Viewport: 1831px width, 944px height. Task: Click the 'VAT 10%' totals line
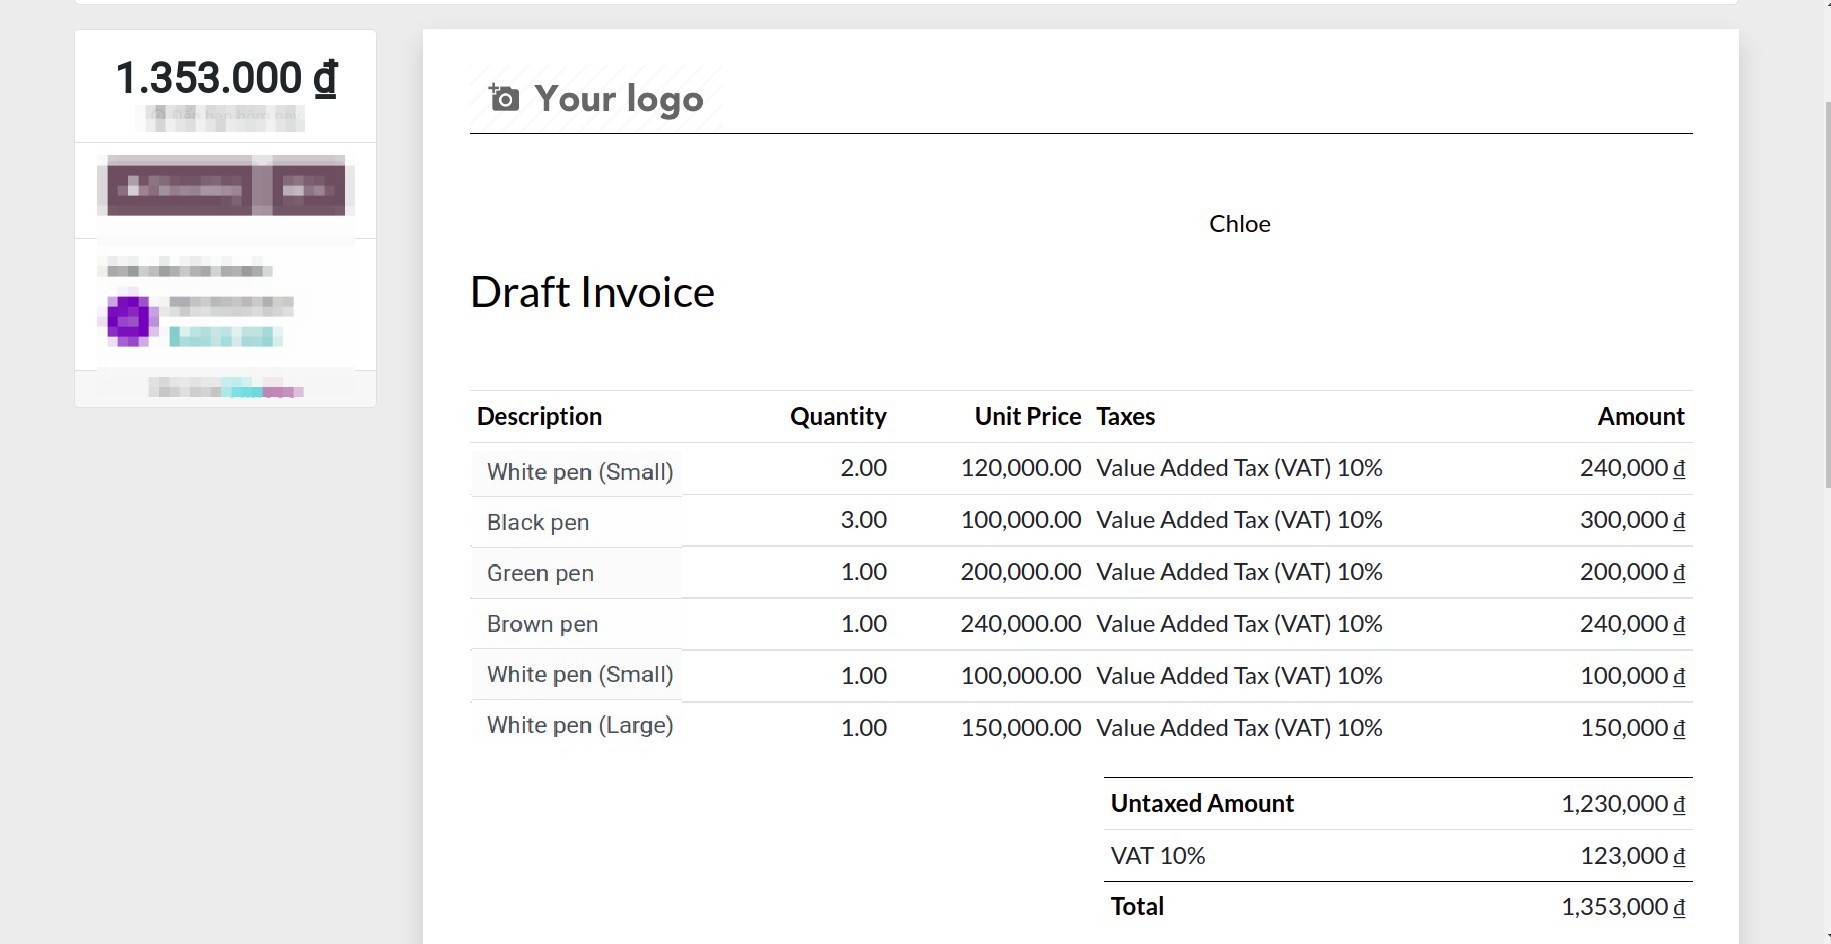(x=1157, y=855)
